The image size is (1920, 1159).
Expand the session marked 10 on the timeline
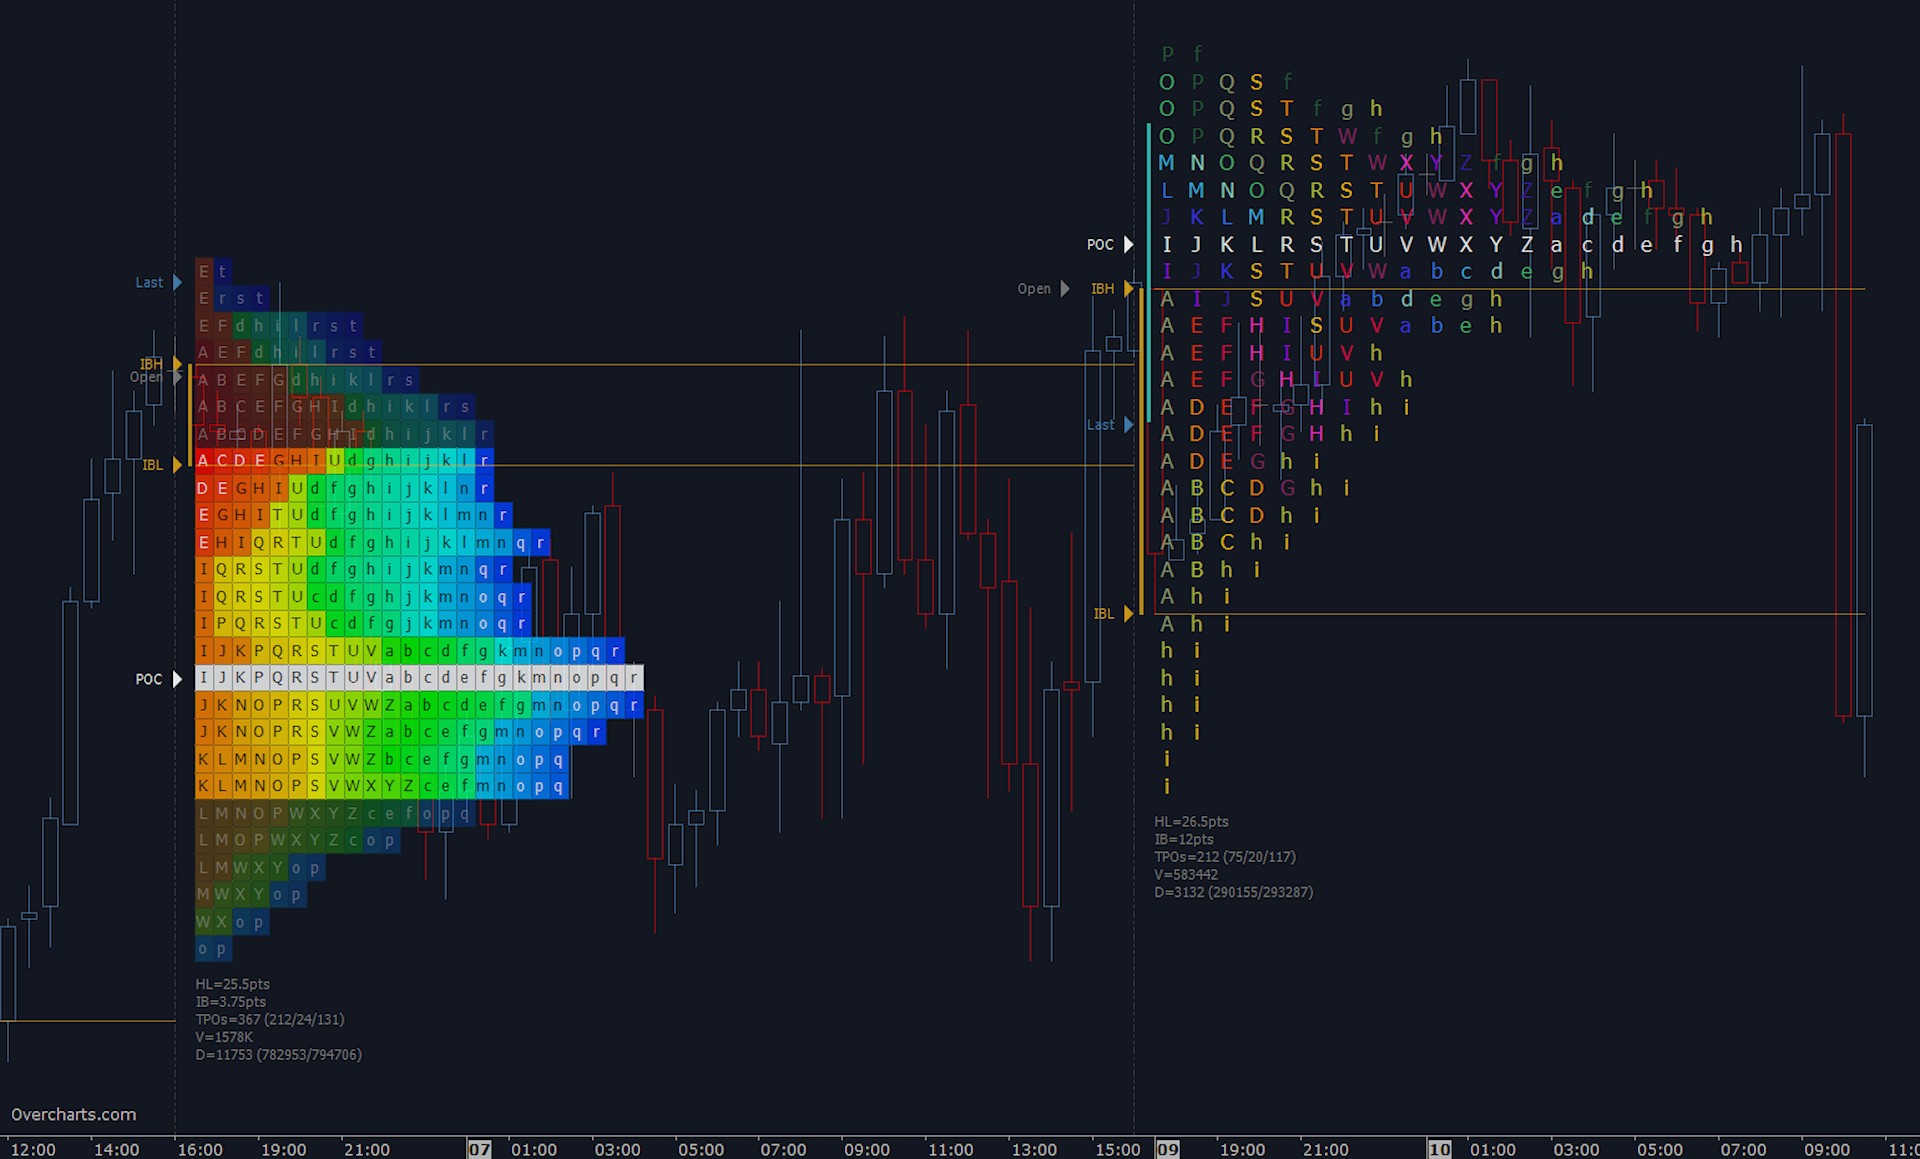[x=1440, y=1149]
